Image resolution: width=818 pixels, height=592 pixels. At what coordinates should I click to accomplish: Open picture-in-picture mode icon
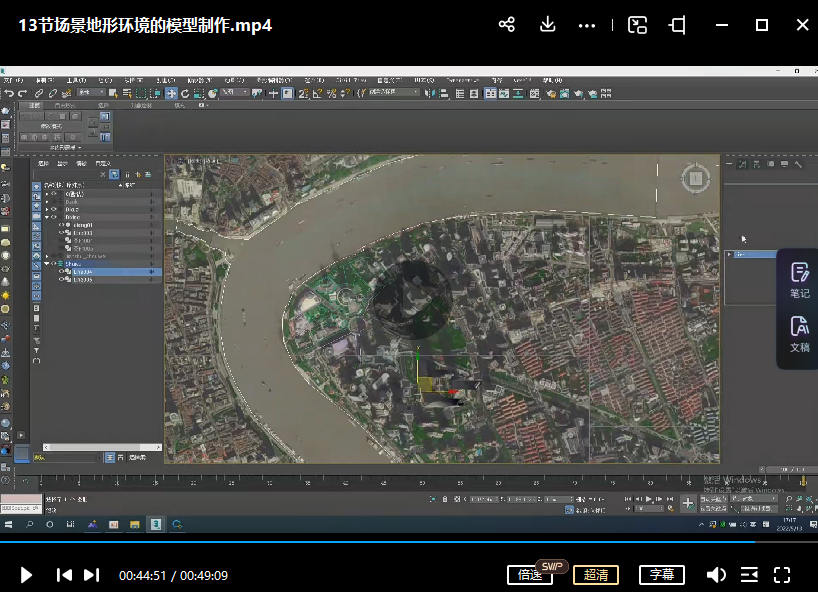click(637, 25)
